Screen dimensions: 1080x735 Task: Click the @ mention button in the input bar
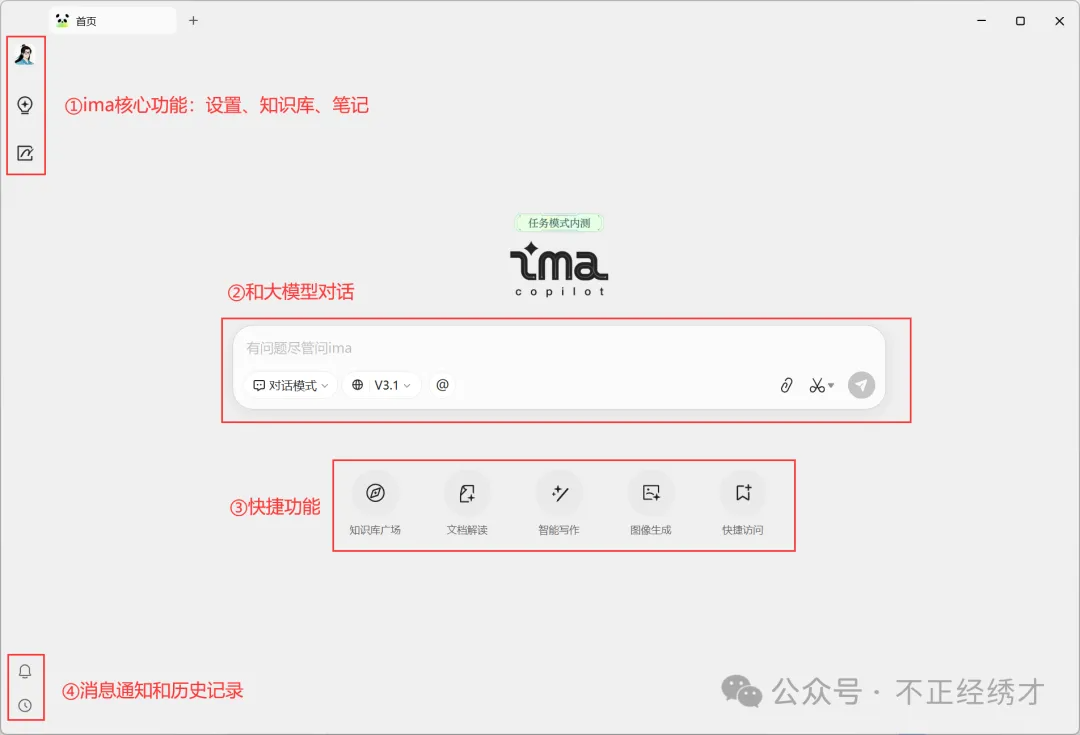[443, 385]
